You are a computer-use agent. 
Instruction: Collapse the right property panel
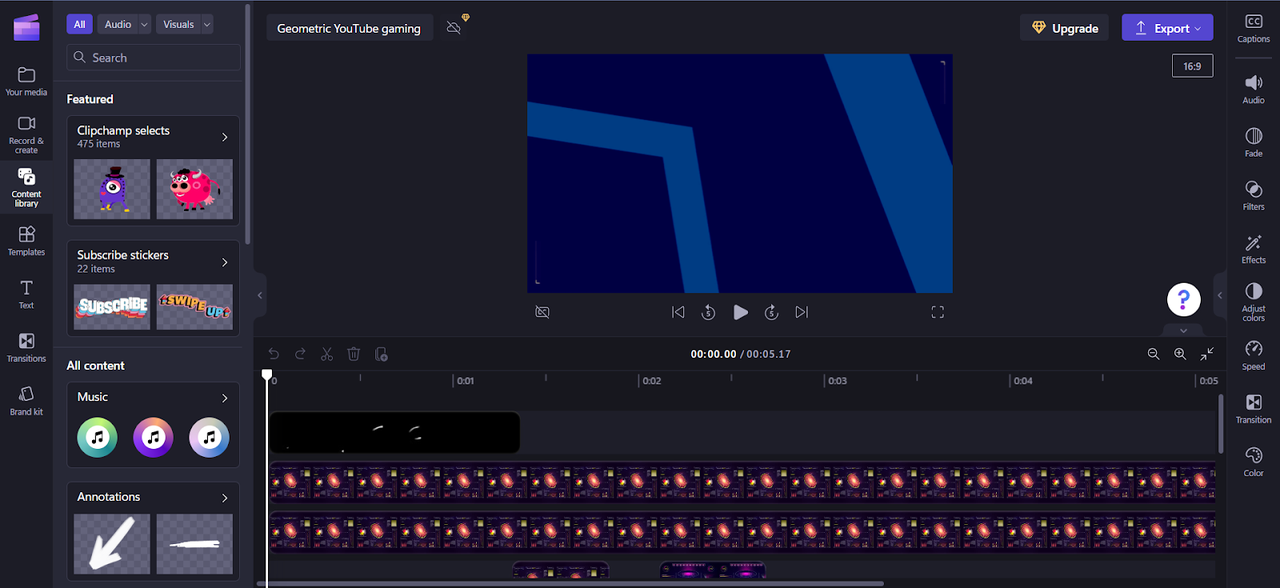(1220, 296)
